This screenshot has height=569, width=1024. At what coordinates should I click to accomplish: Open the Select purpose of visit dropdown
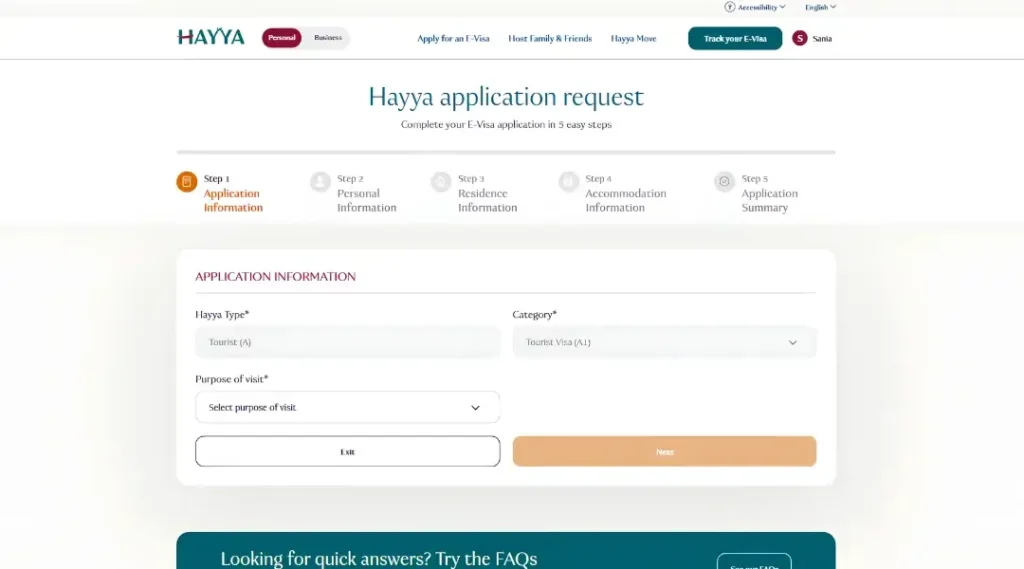point(347,407)
